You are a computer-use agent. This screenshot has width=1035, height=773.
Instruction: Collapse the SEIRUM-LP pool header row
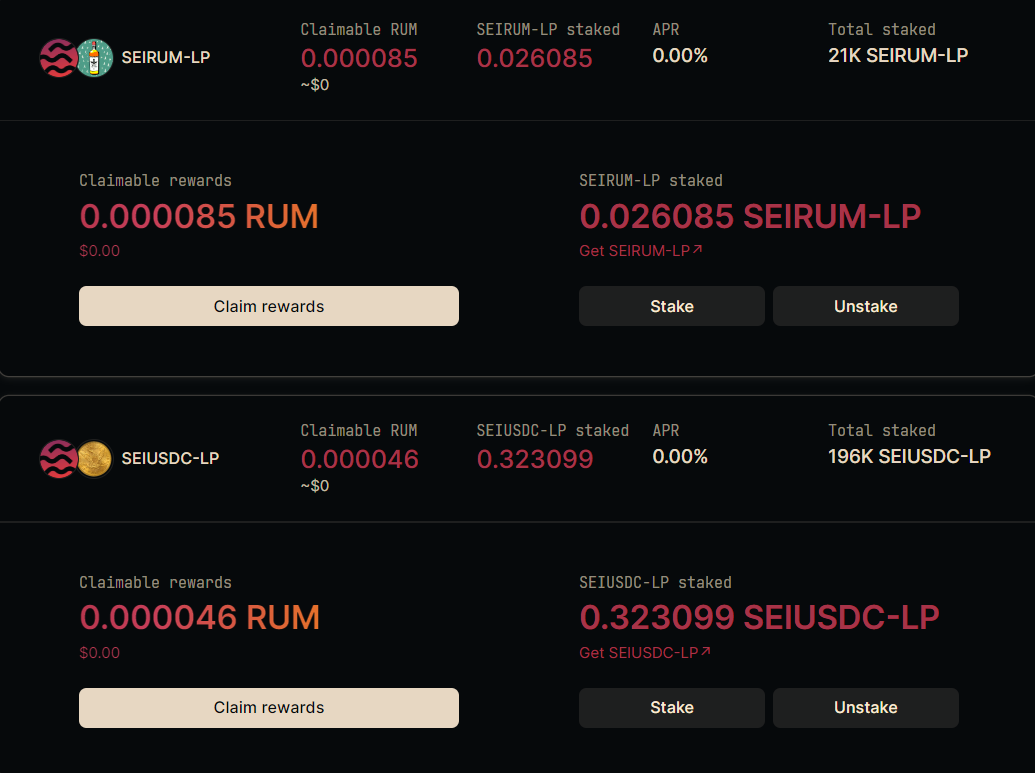(518, 58)
